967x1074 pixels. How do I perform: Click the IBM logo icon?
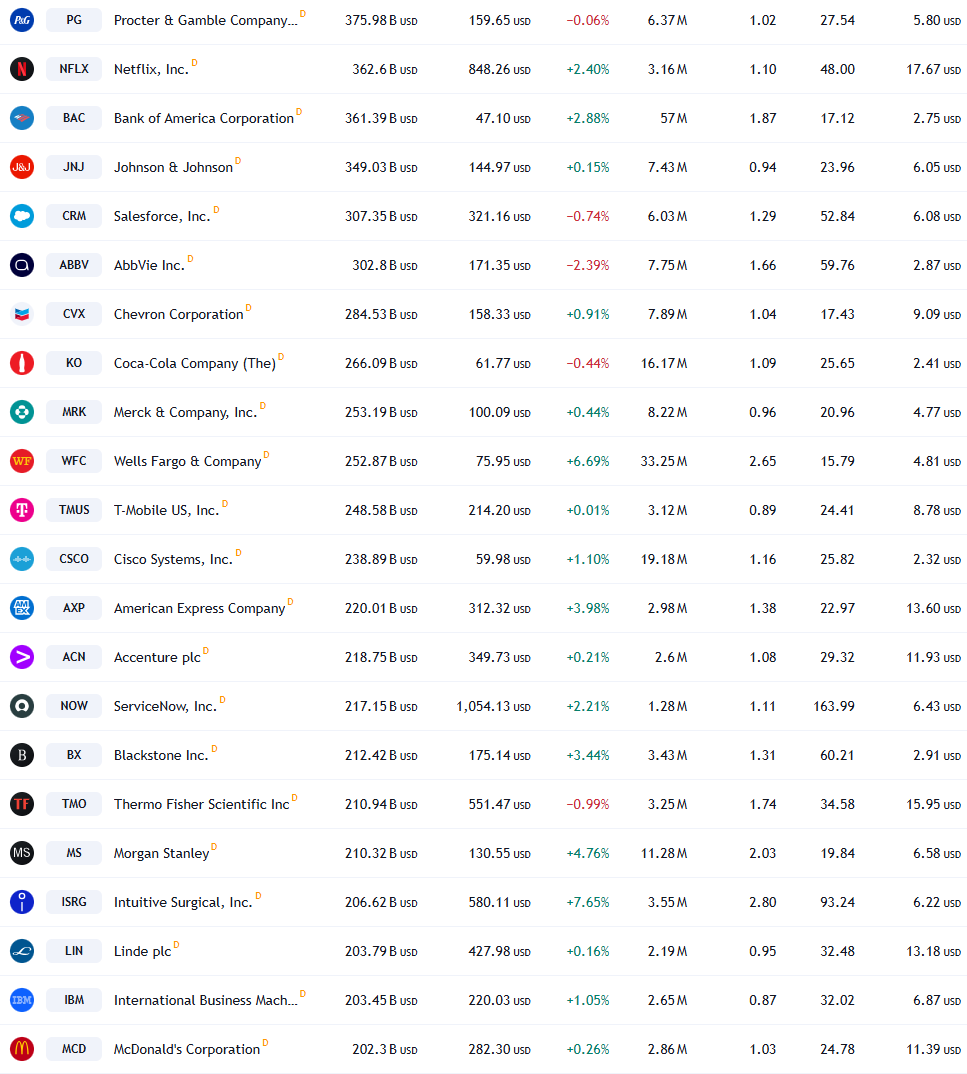pos(22,999)
